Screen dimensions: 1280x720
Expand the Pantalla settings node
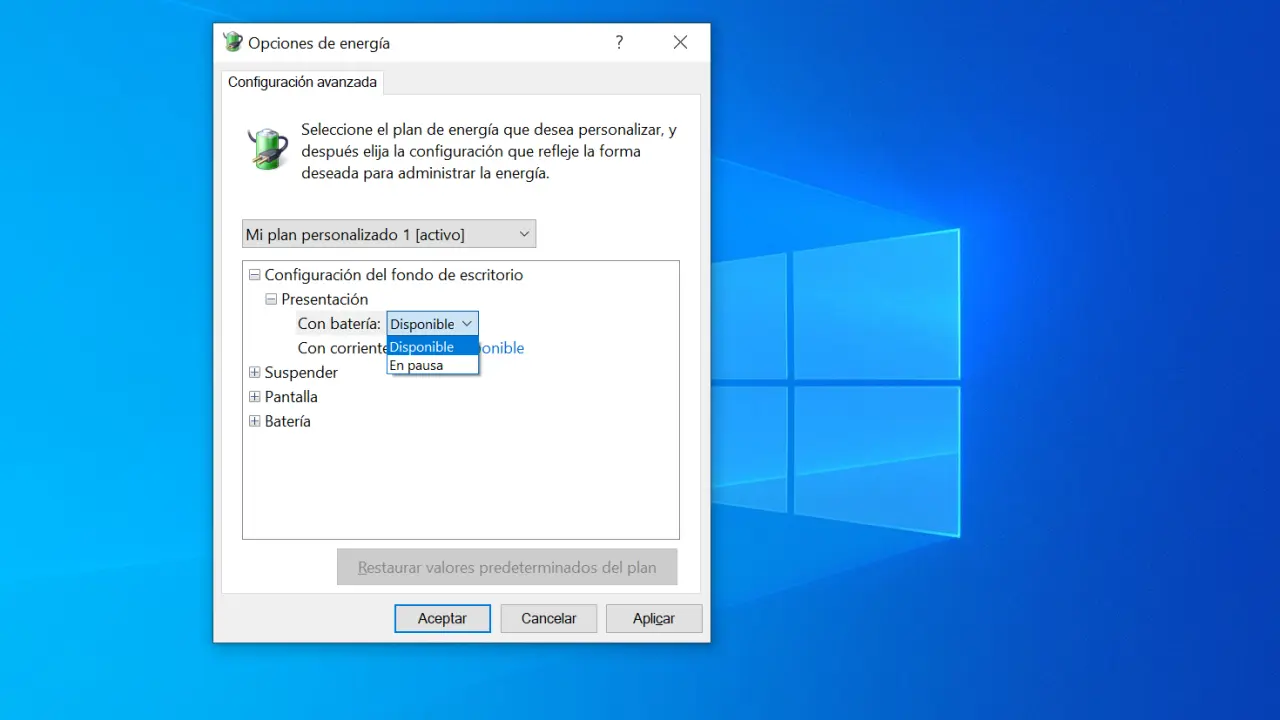pyautogui.click(x=254, y=397)
